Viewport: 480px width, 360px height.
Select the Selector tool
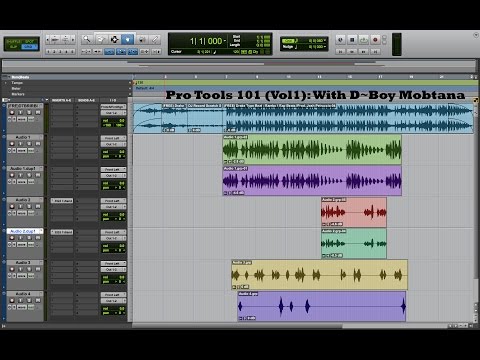click(x=114, y=39)
